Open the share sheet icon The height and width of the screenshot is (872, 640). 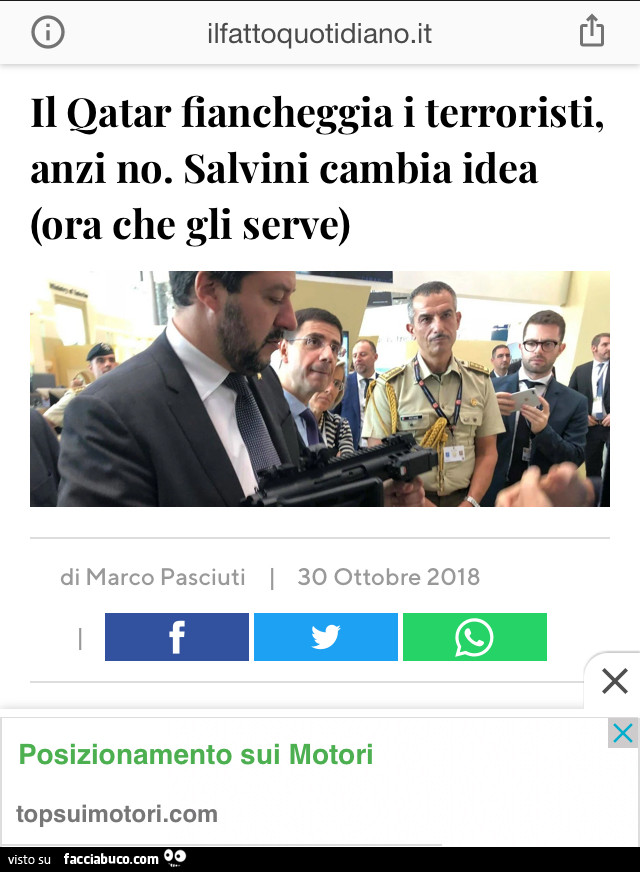[592, 31]
